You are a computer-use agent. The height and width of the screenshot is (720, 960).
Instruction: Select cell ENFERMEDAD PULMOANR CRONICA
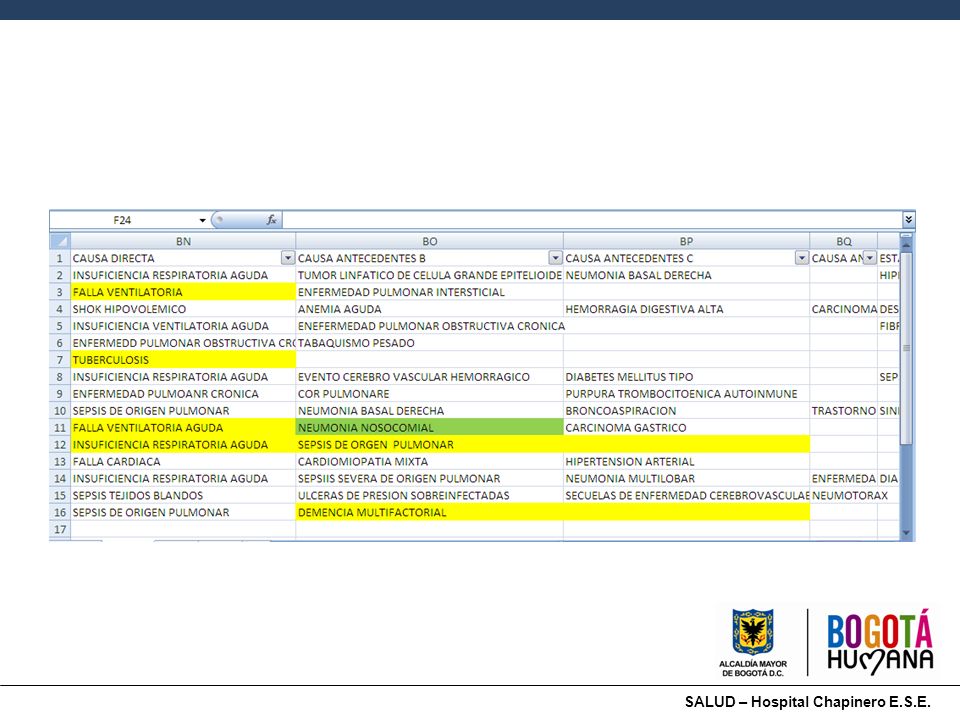coord(183,394)
